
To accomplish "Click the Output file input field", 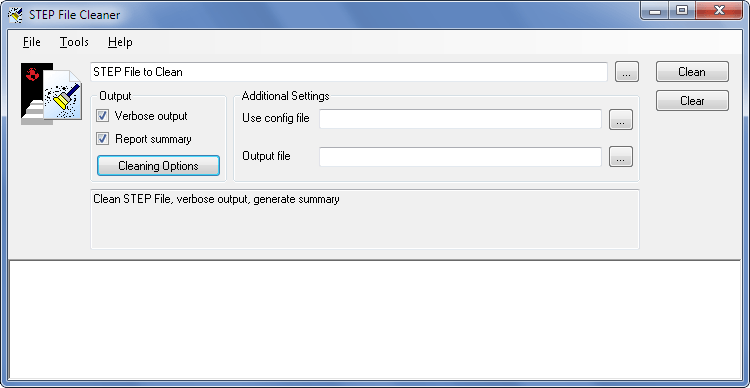I will tap(460, 156).
